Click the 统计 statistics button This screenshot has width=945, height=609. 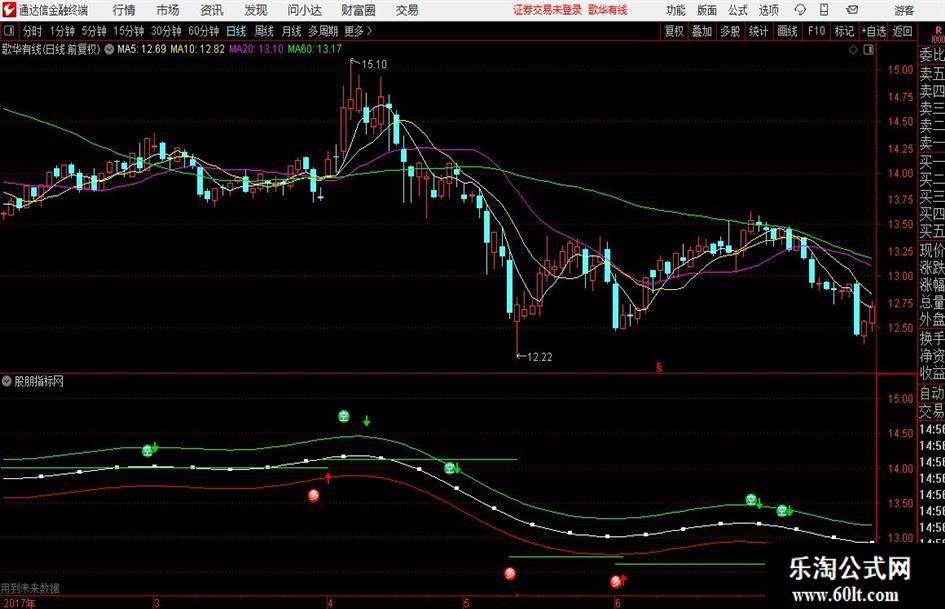[758, 31]
